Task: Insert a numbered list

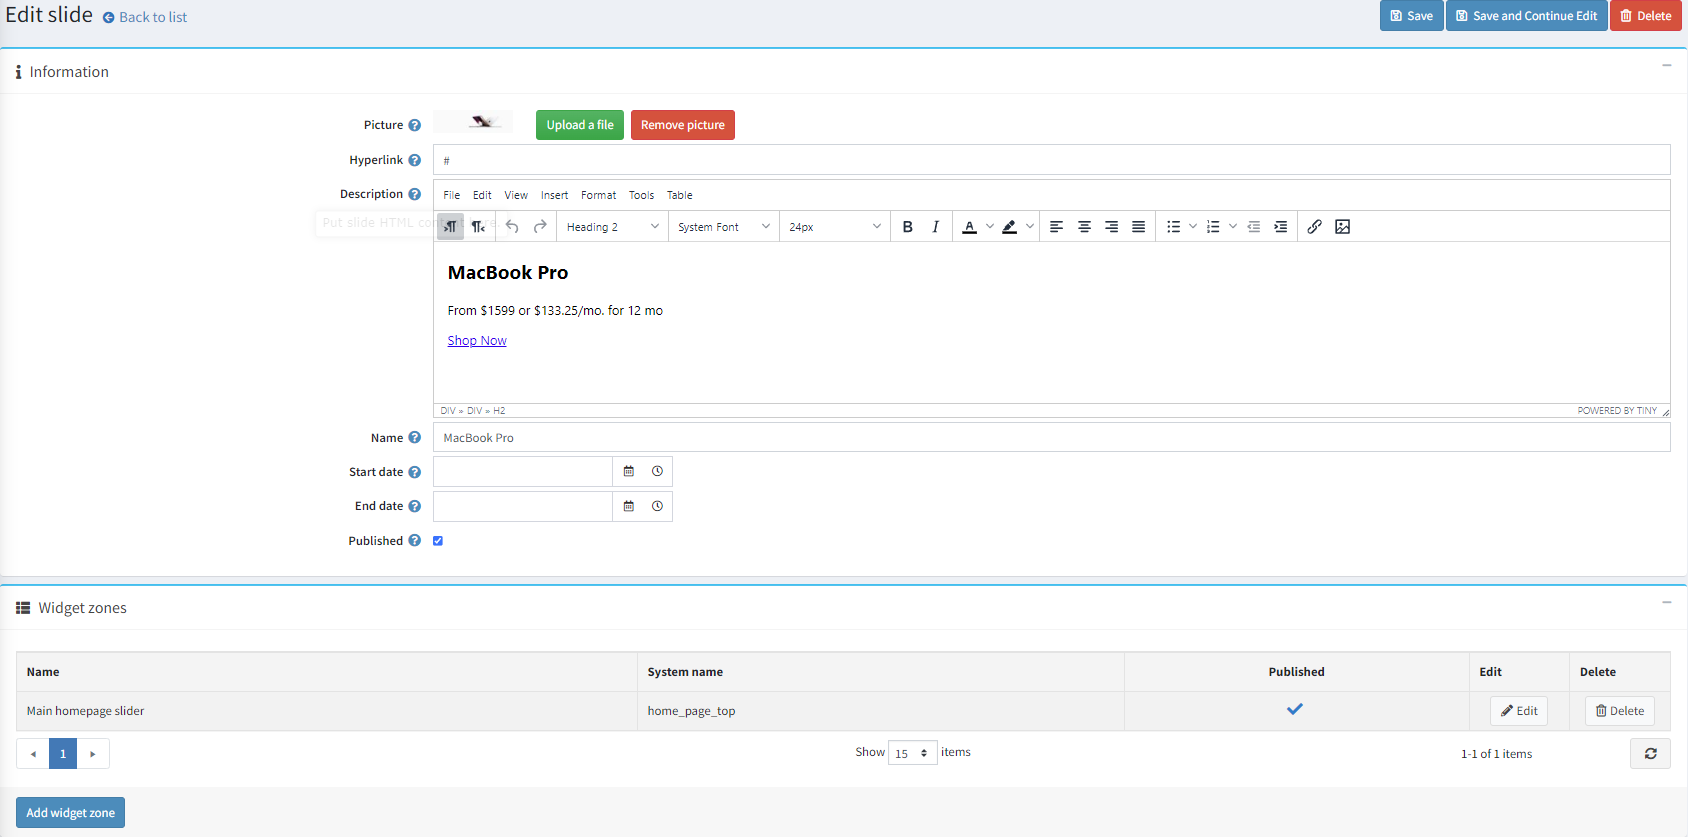Action: [x=1213, y=227]
